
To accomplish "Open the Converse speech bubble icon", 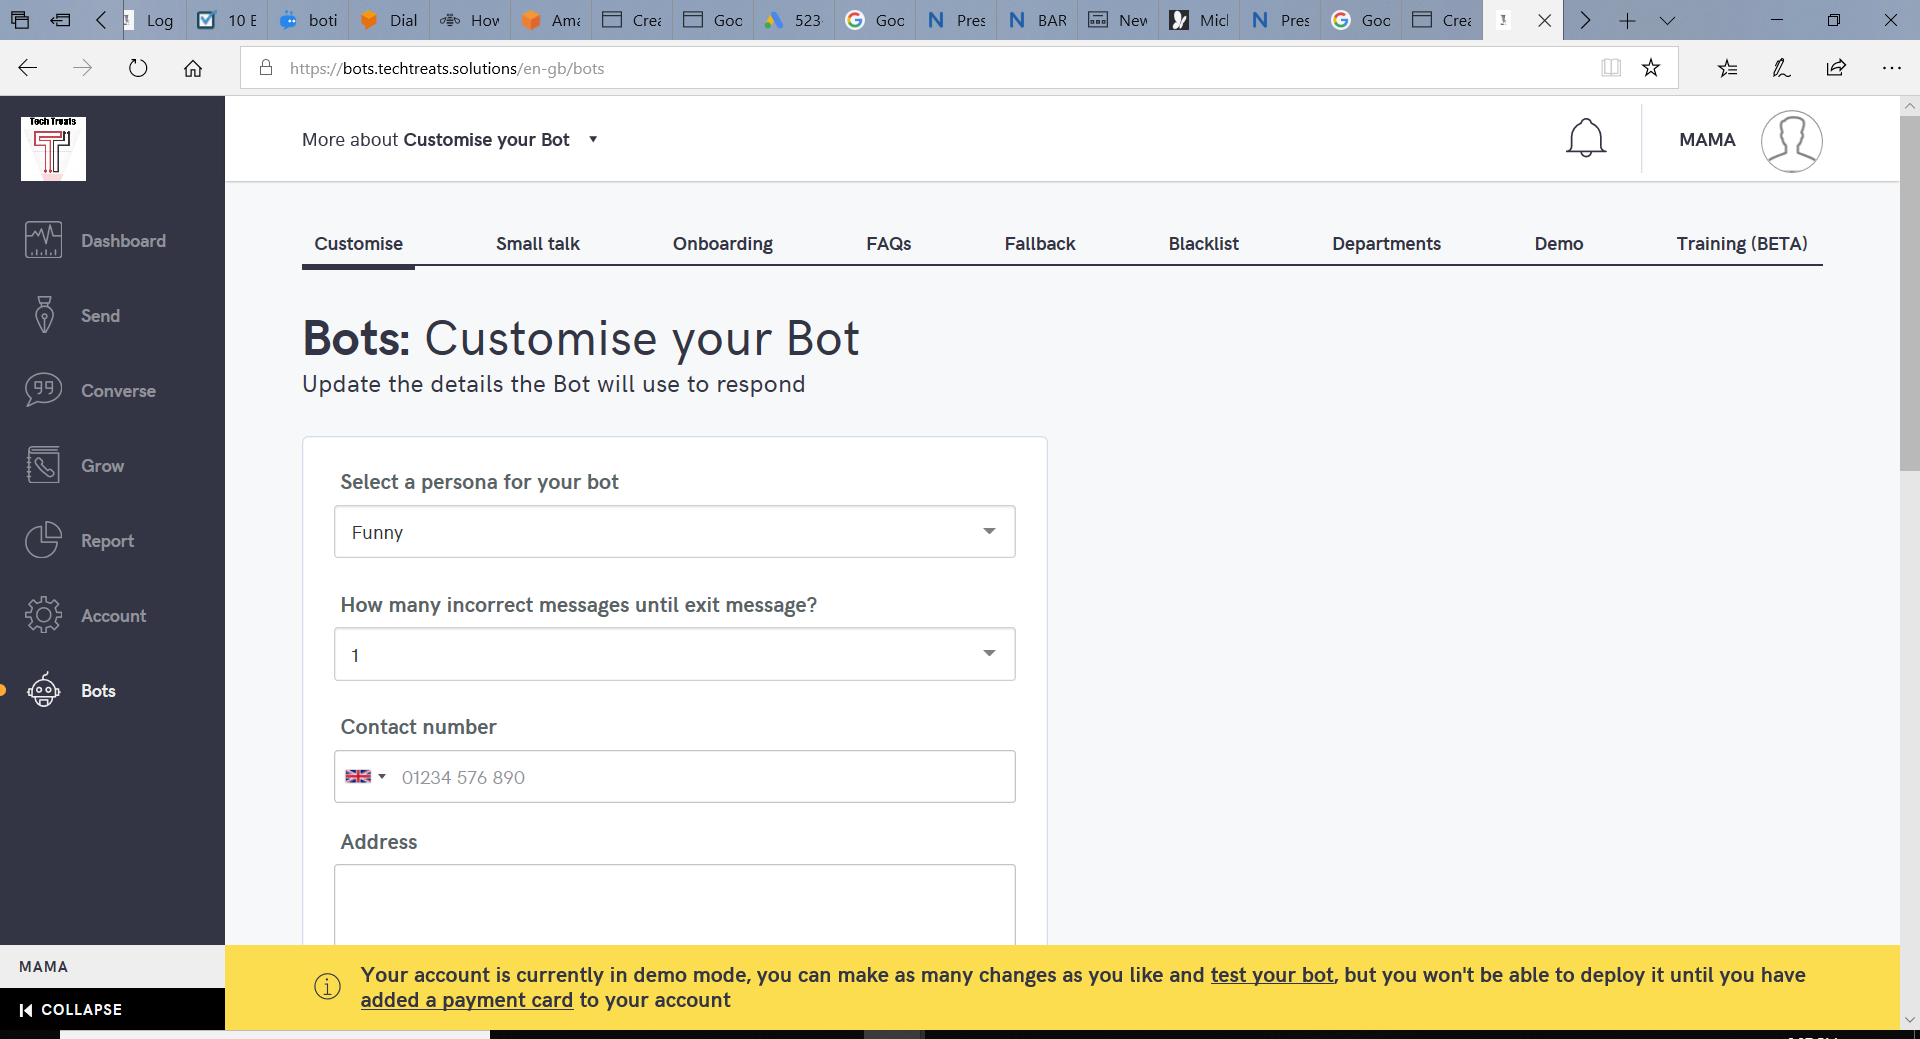I will point(43,390).
